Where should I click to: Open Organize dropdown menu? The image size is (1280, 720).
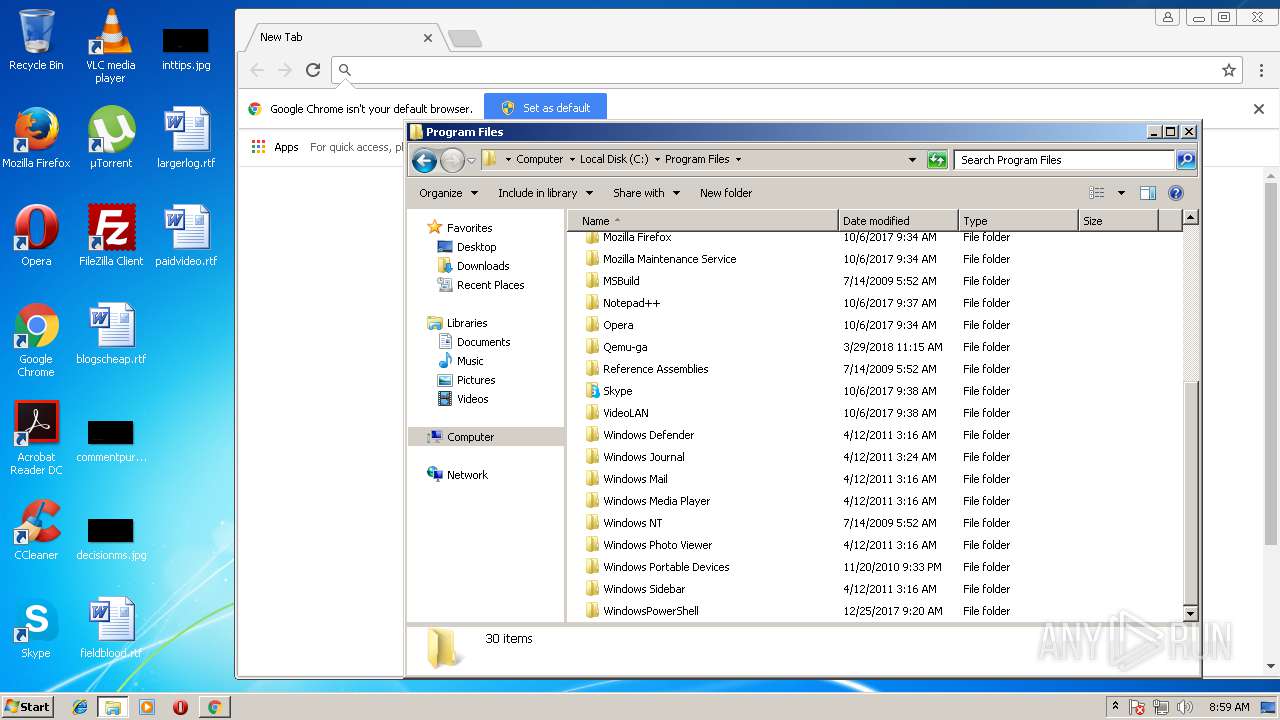448,193
